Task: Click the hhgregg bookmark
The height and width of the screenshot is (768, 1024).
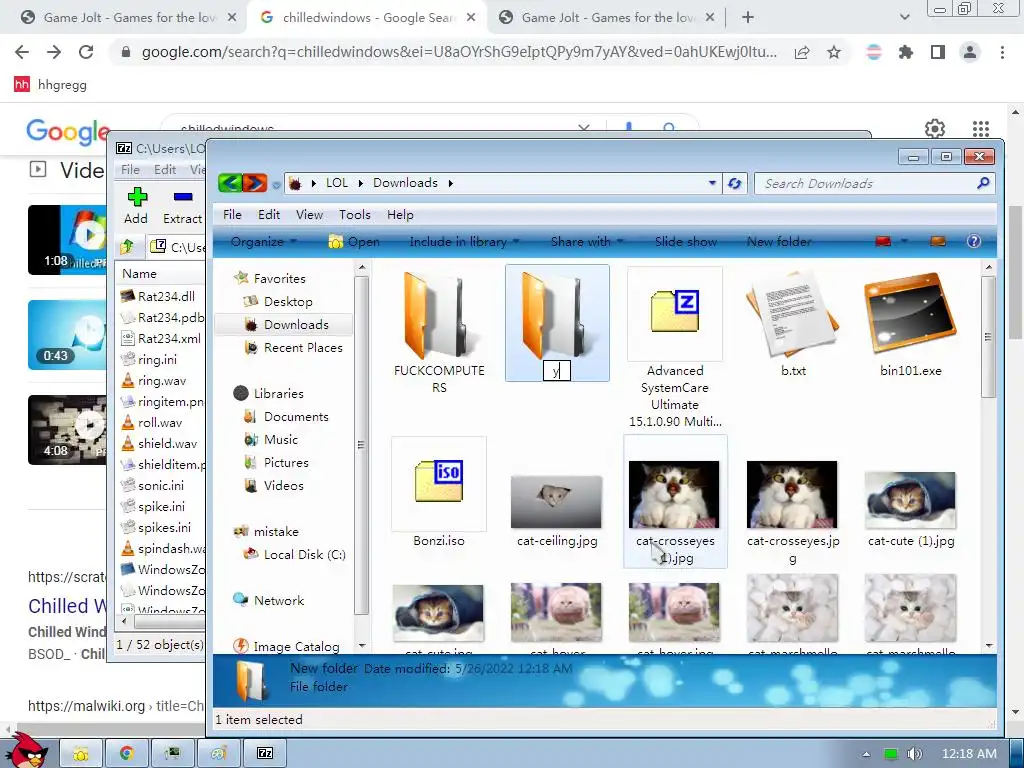Action: click(x=51, y=84)
